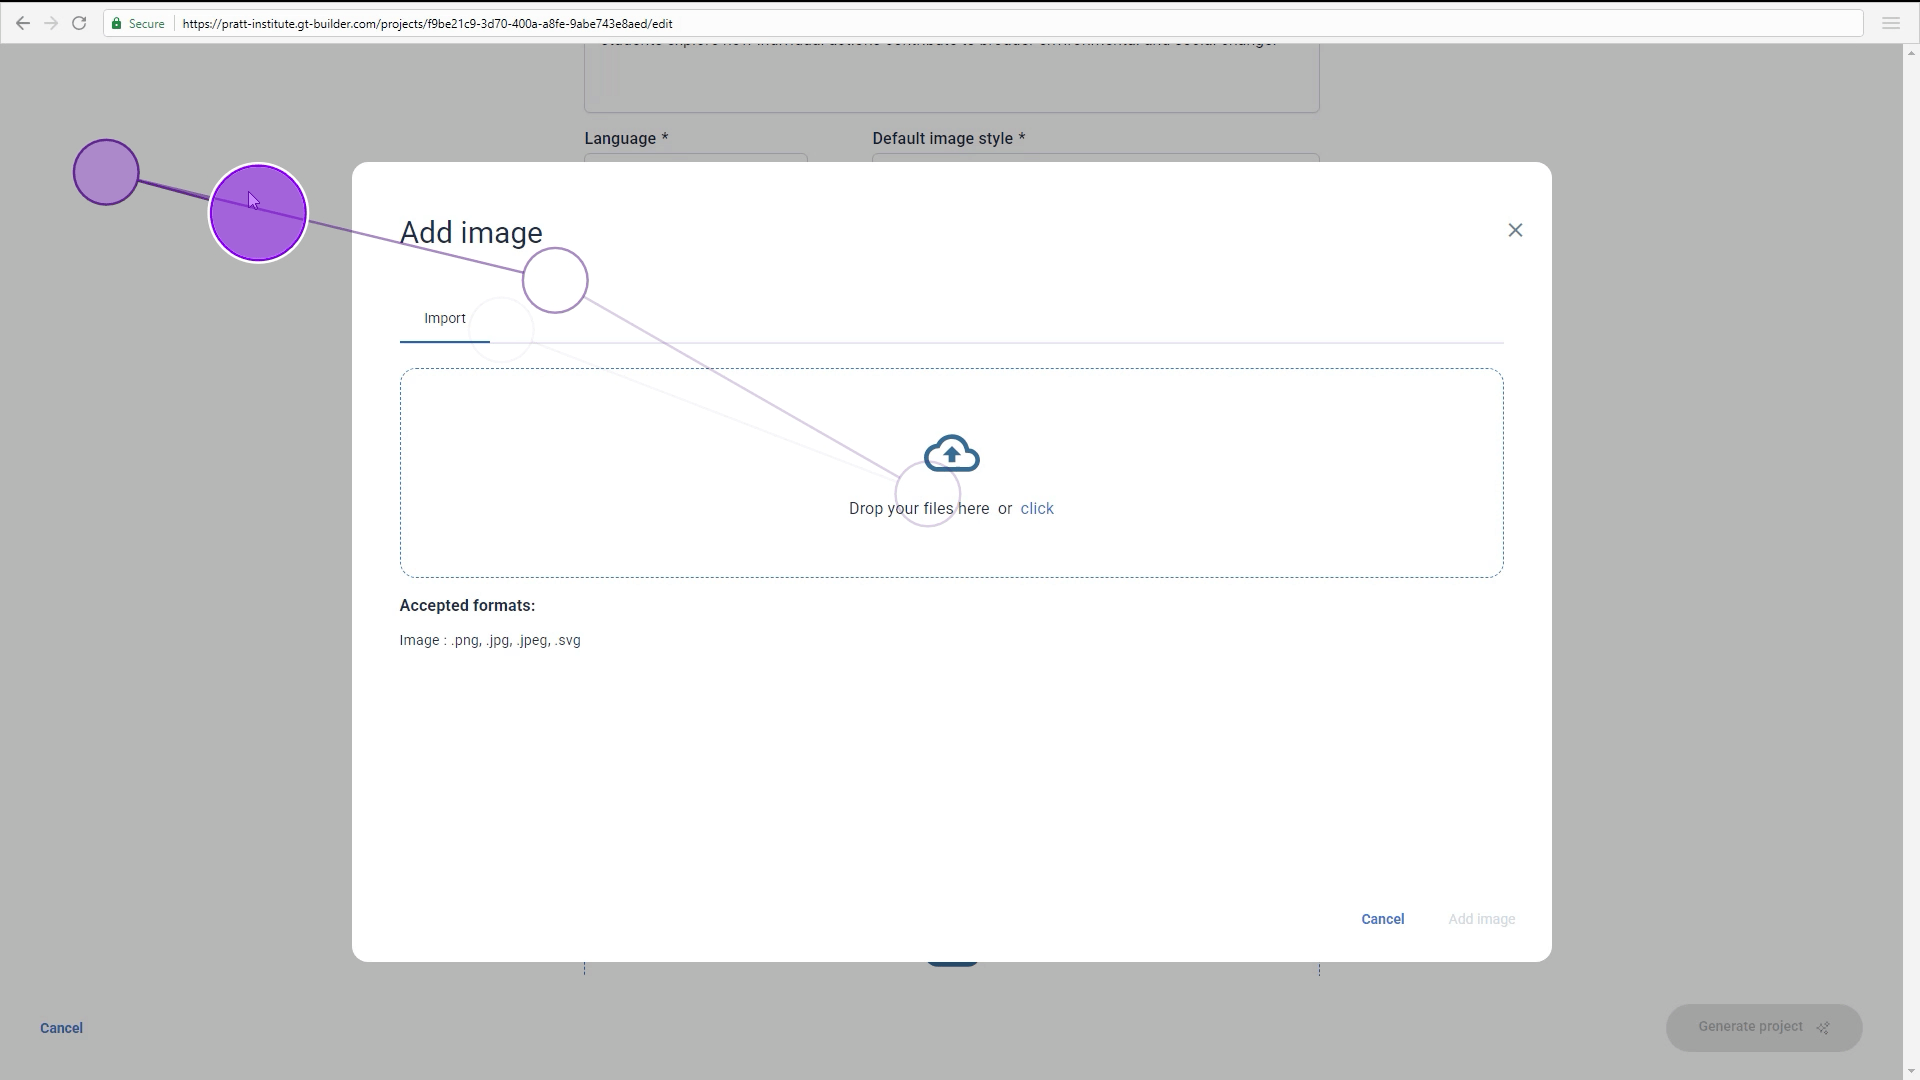Select the Import tab
The height and width of the screenshot is (1080, 1920).
pyautogui.click(x=444, y=318)
